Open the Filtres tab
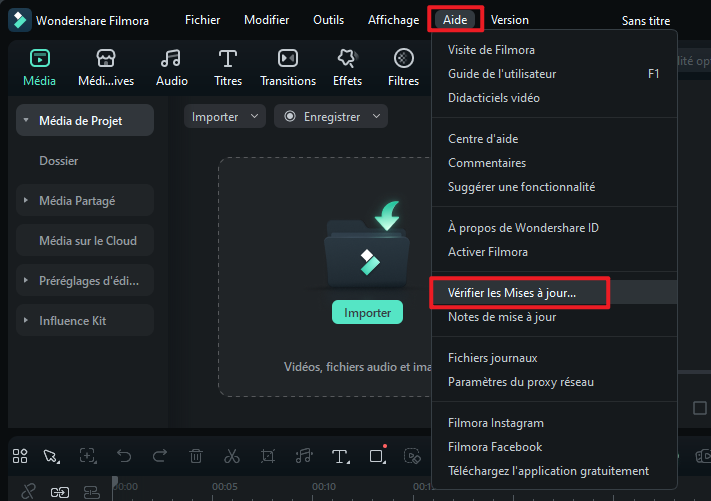711x501 pixels. [403, 68]
